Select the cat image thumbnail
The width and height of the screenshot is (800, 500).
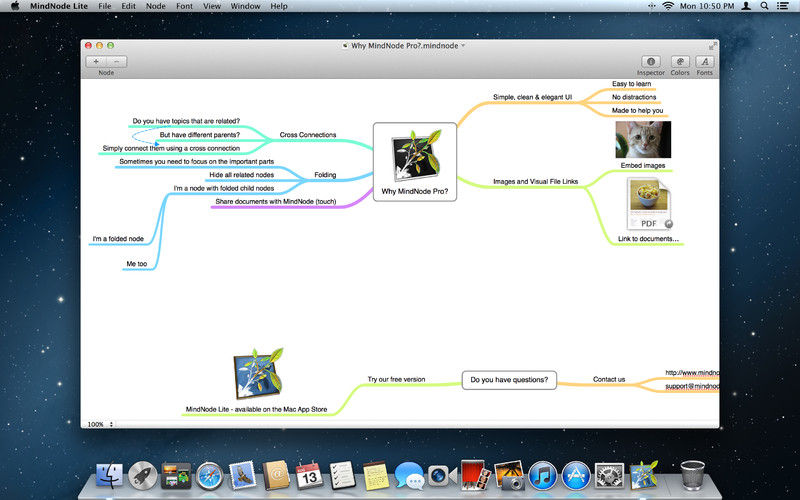coord(643,139)
